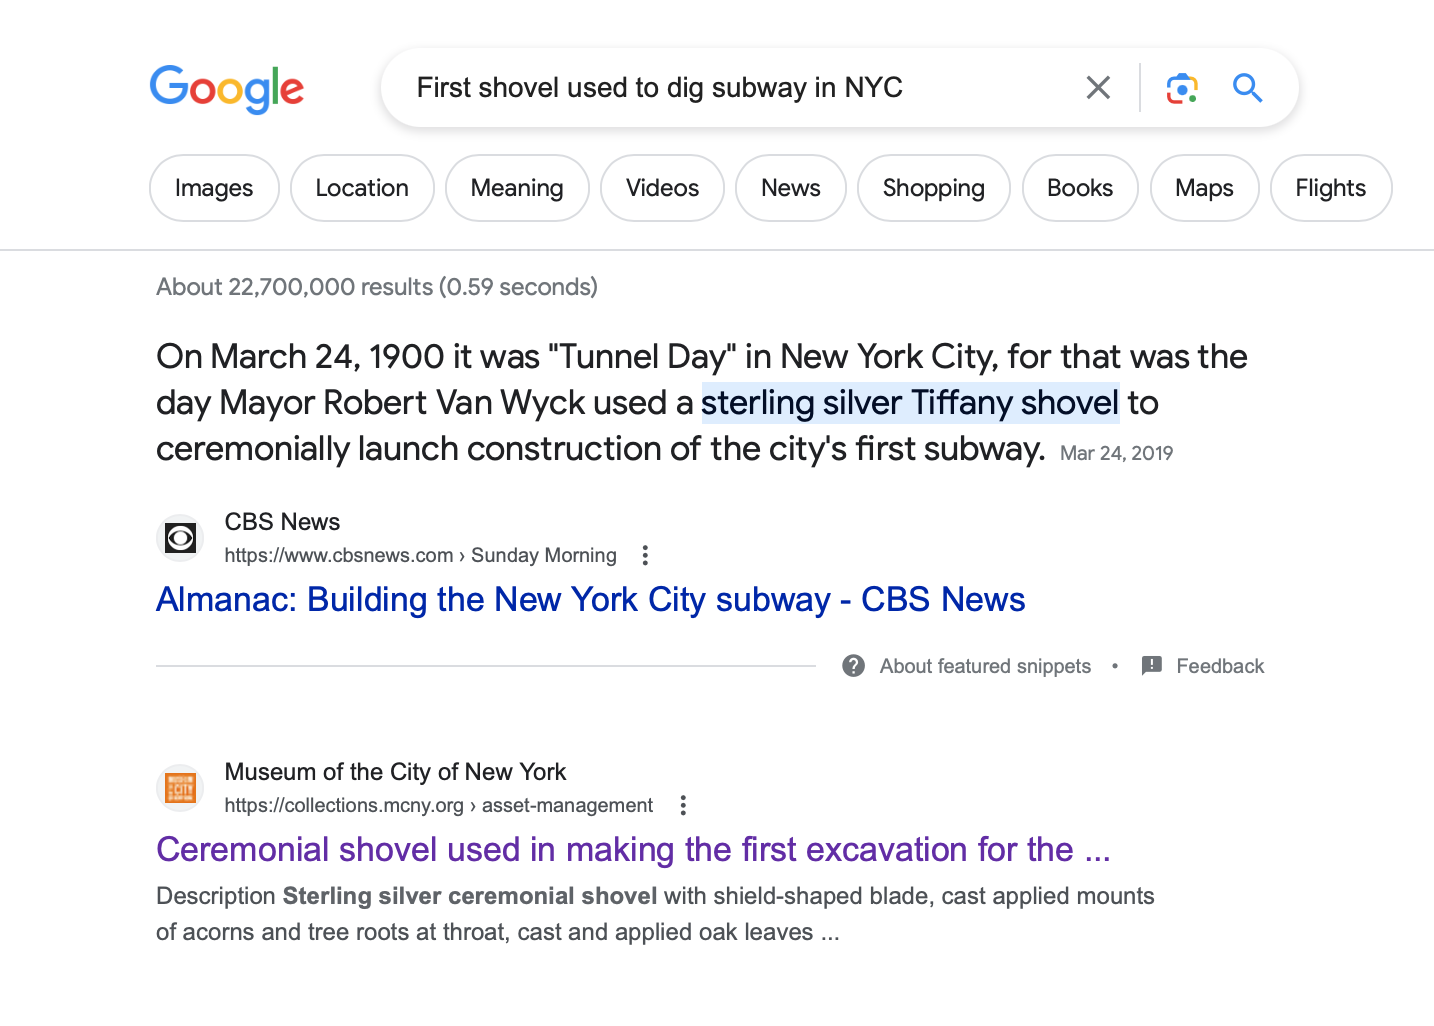Screen dimensions: 1434x1026
Task: Click the About featured snippets text link
Action: 985,666
